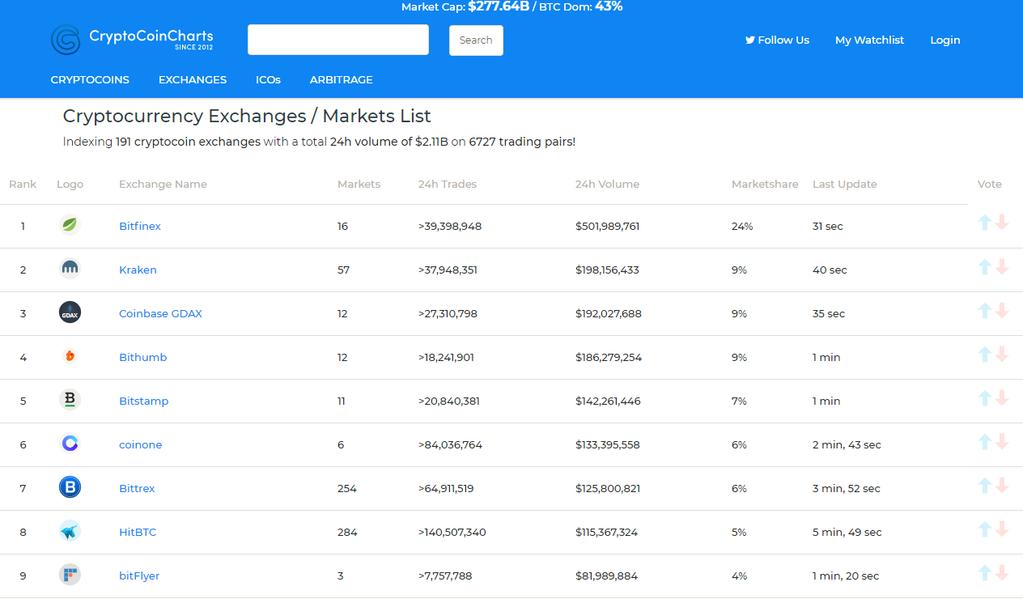The image size is (1023, 599).
Task: Downvote bitFlyer using the red arrow
Action: coord(1002,573)
